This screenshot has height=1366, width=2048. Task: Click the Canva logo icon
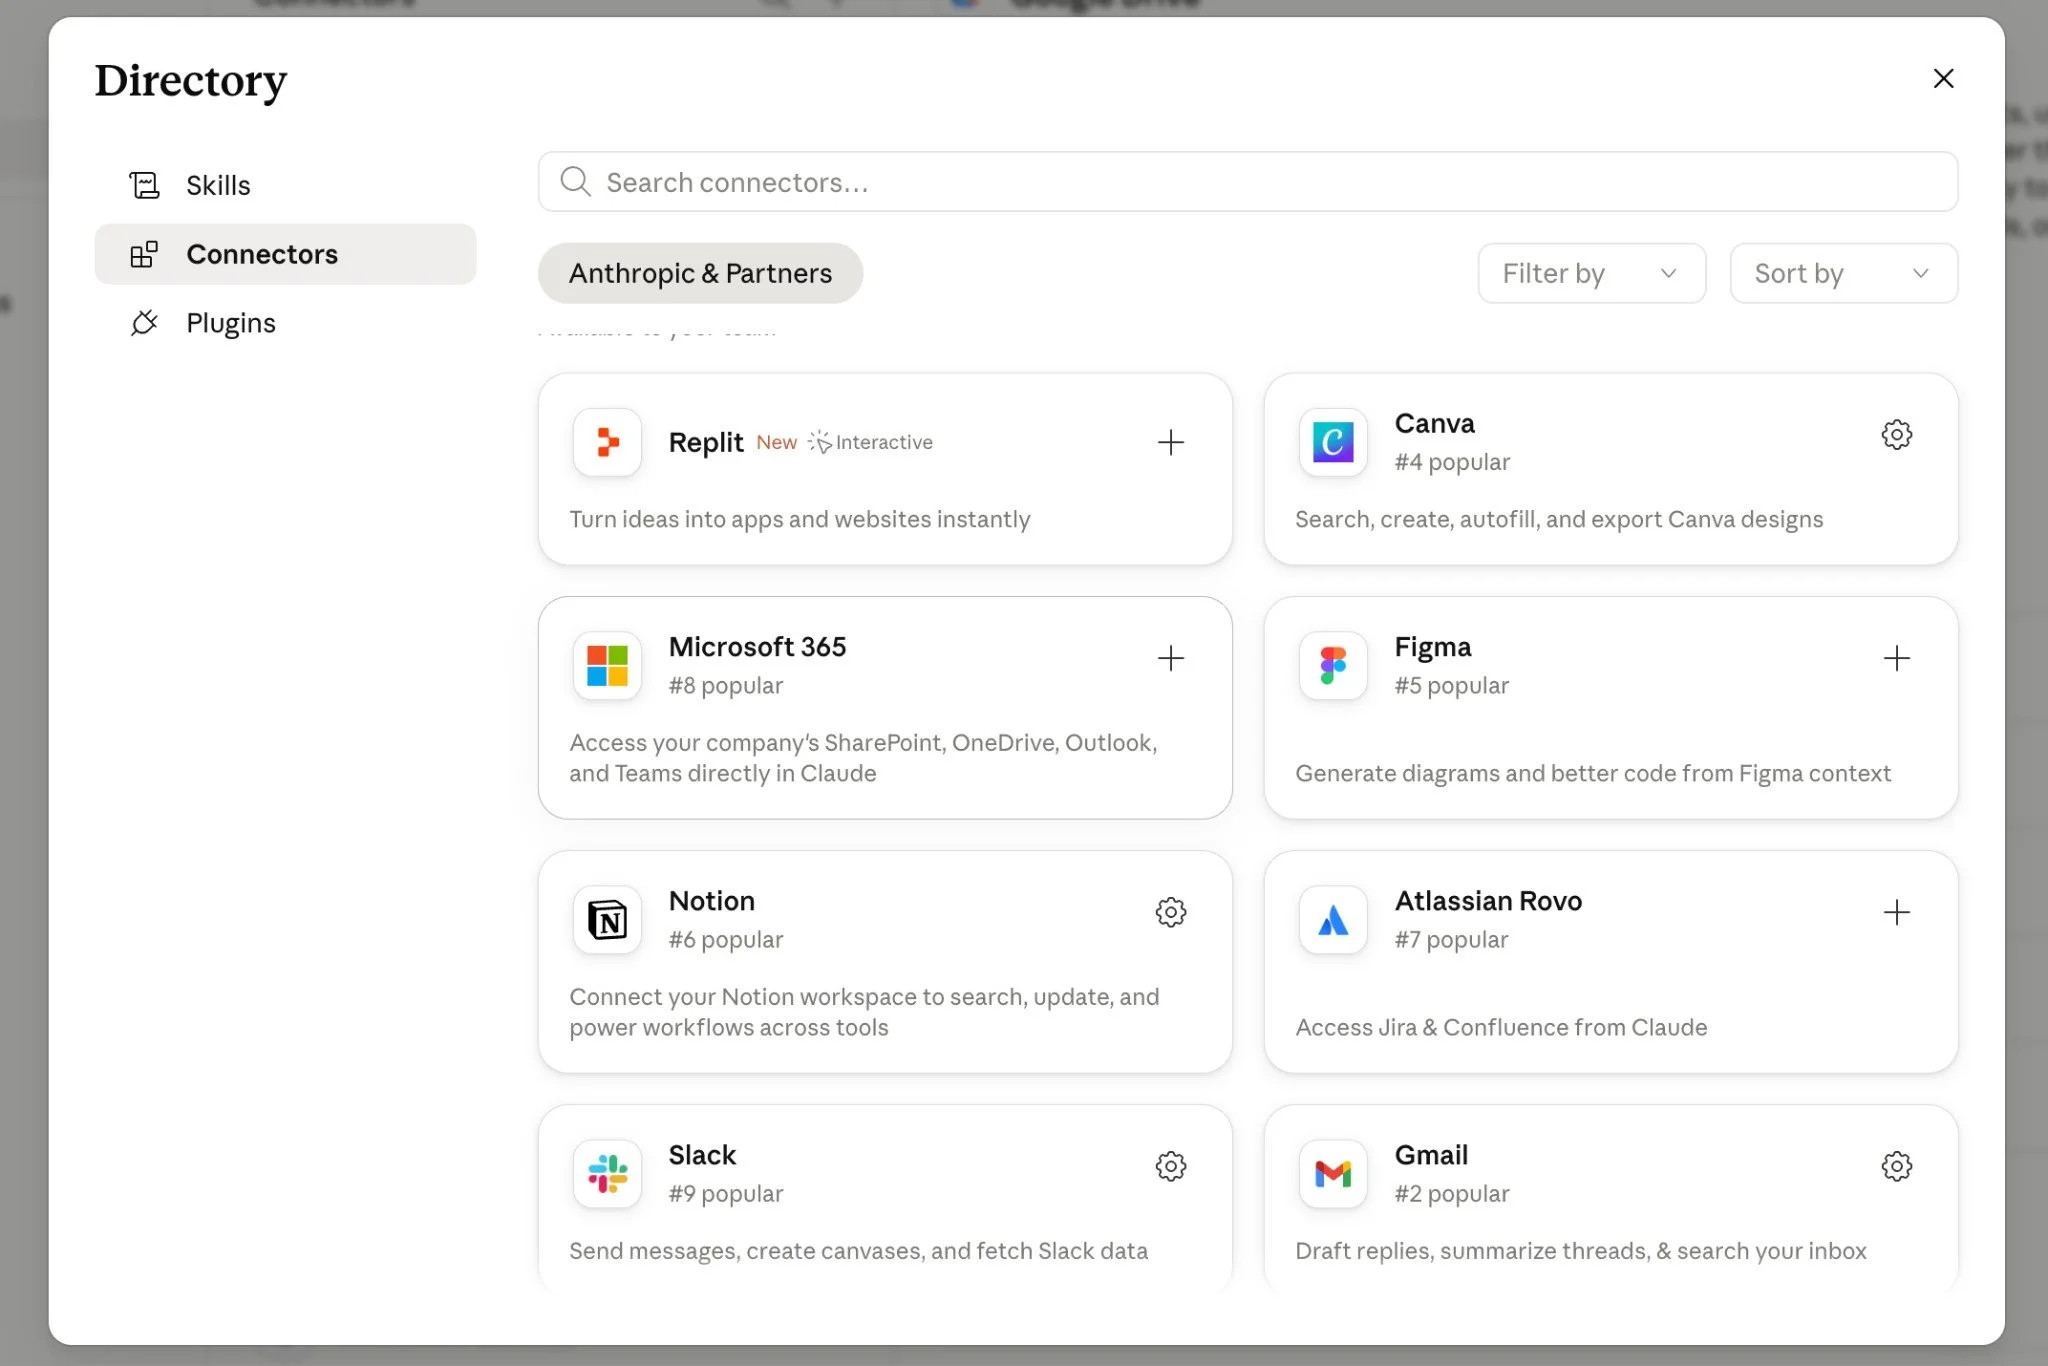coord(1333,442)
